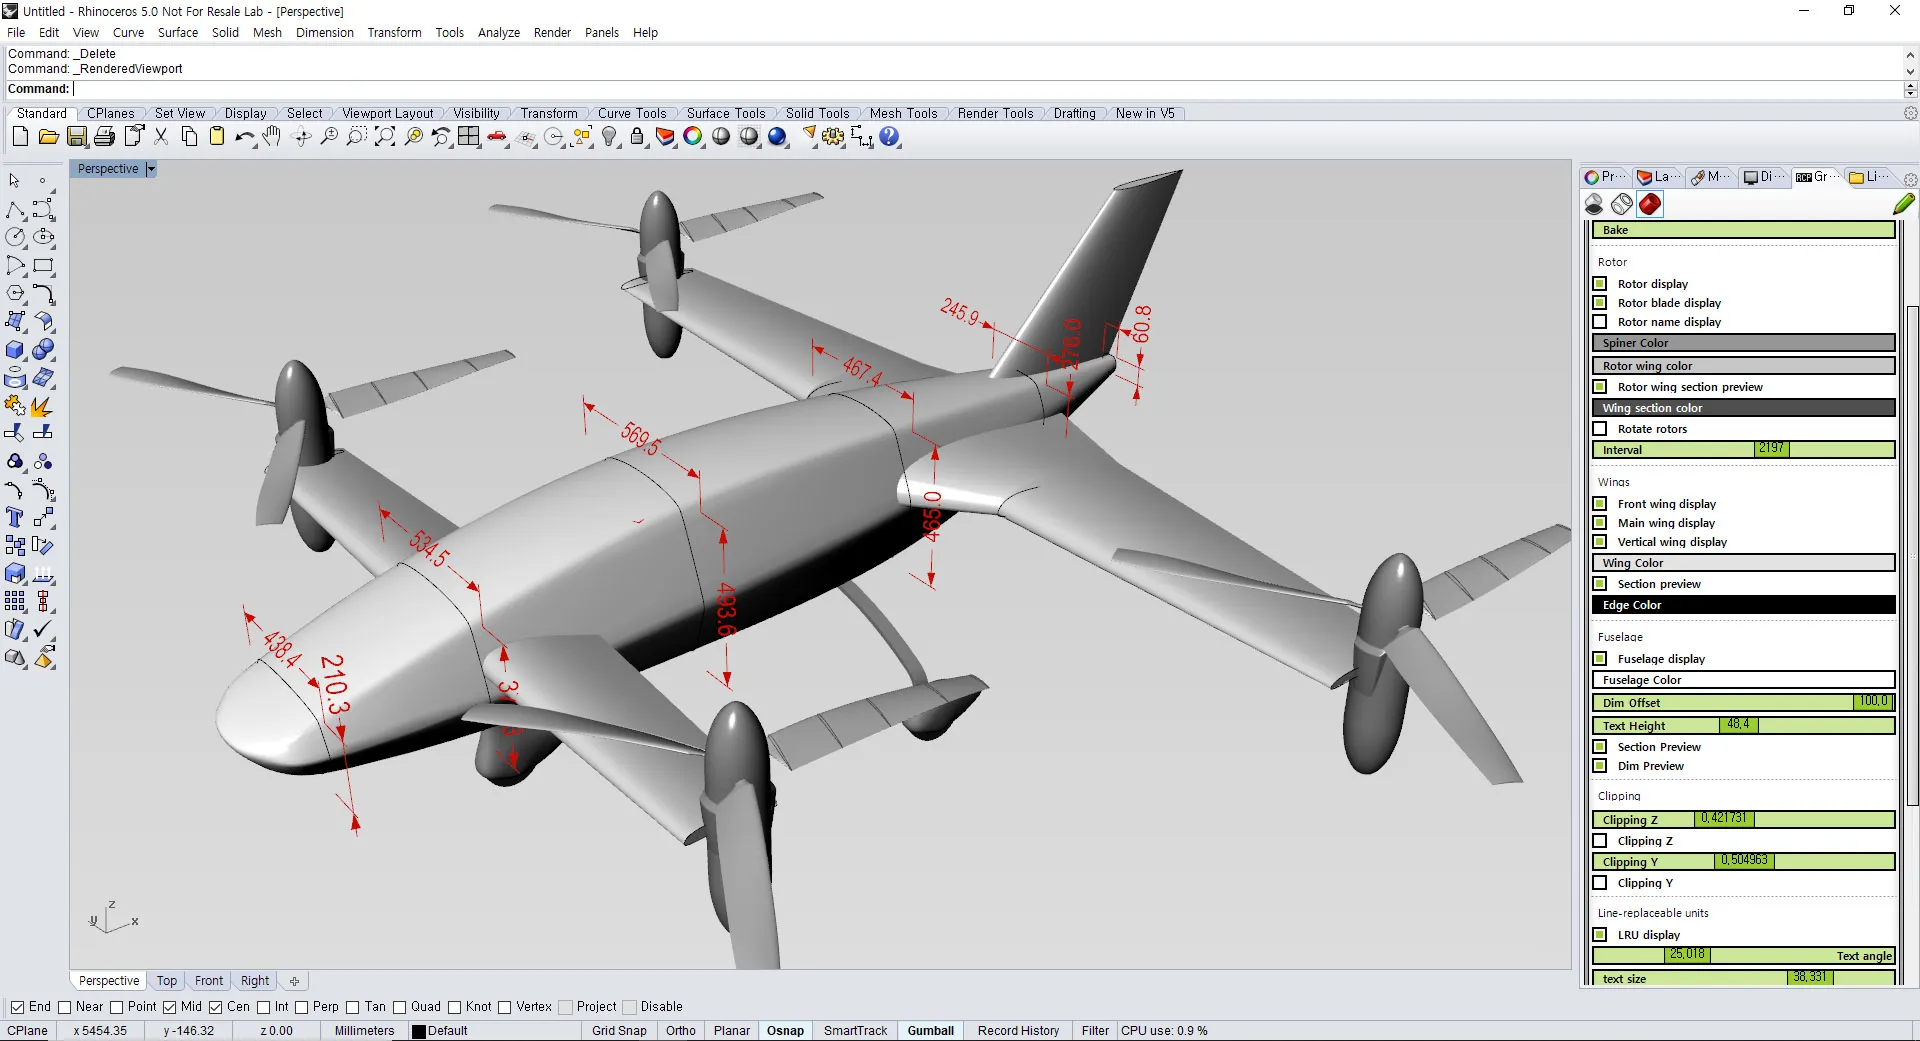1920x1041 pixels.
Task: Uncheck the Near osnap checkbox
Action: coord(65,1007)
